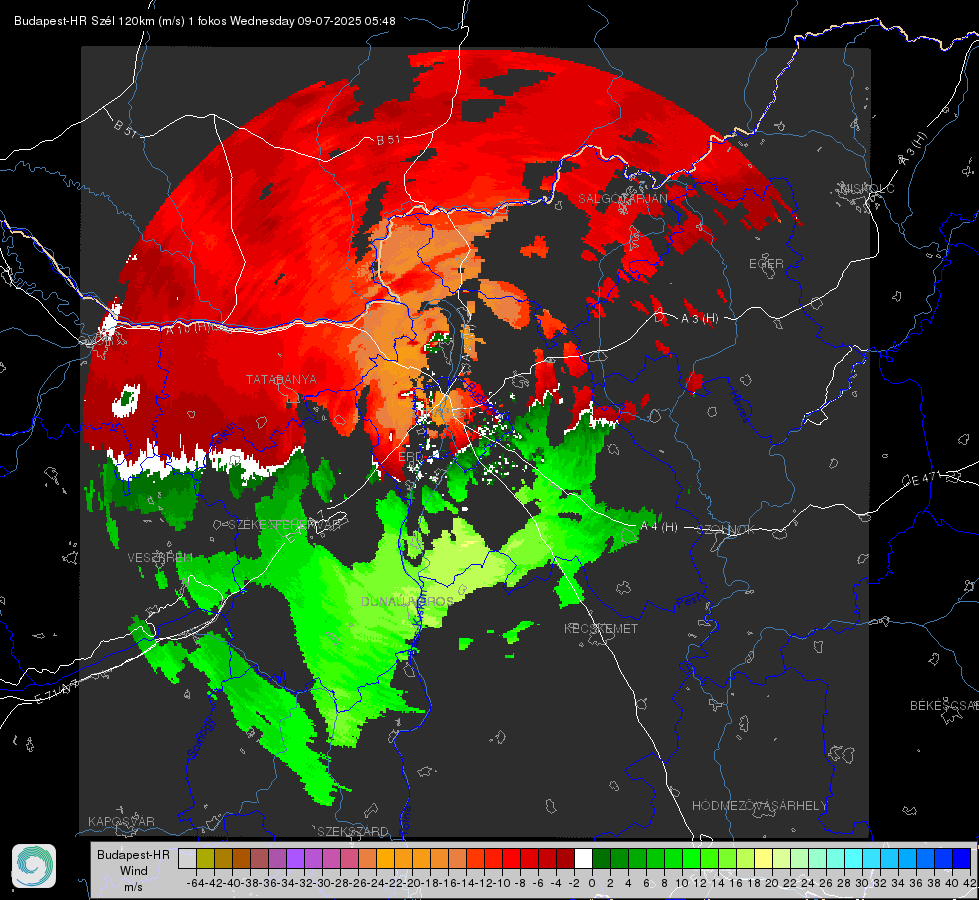The image size is (979, 900).
Task: Select the light grey swatch at the legend's left end
Action: click(187, 858)
